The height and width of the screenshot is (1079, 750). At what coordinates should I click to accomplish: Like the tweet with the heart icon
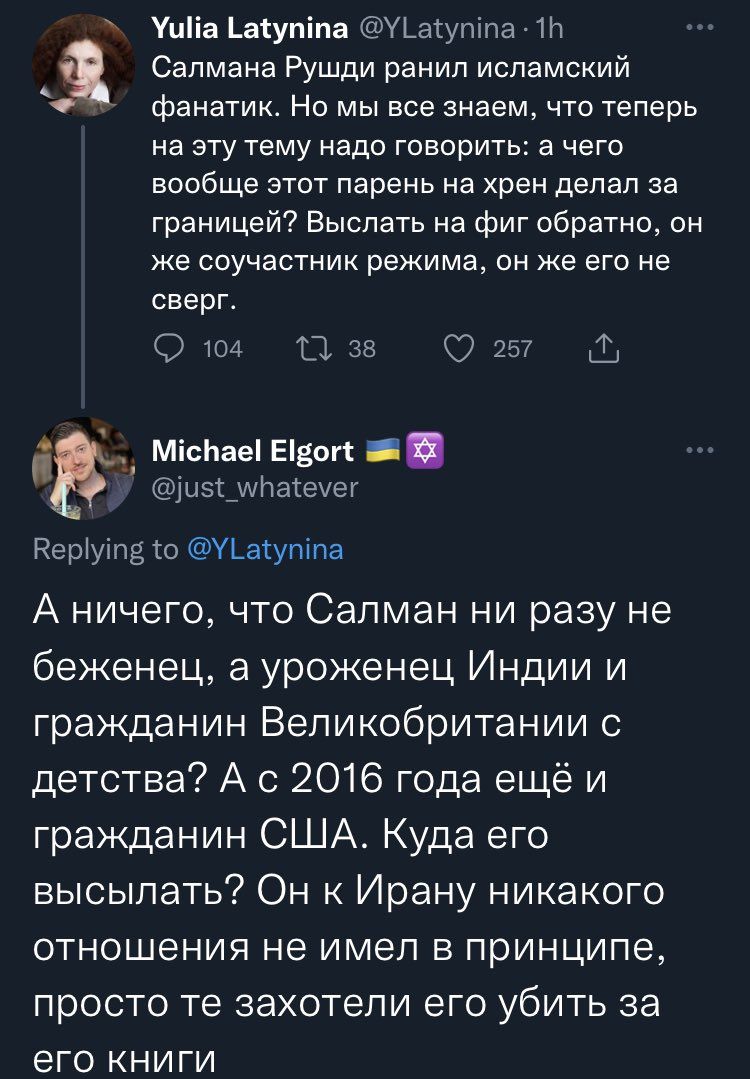pyautogui.click(x=457, y=348)
